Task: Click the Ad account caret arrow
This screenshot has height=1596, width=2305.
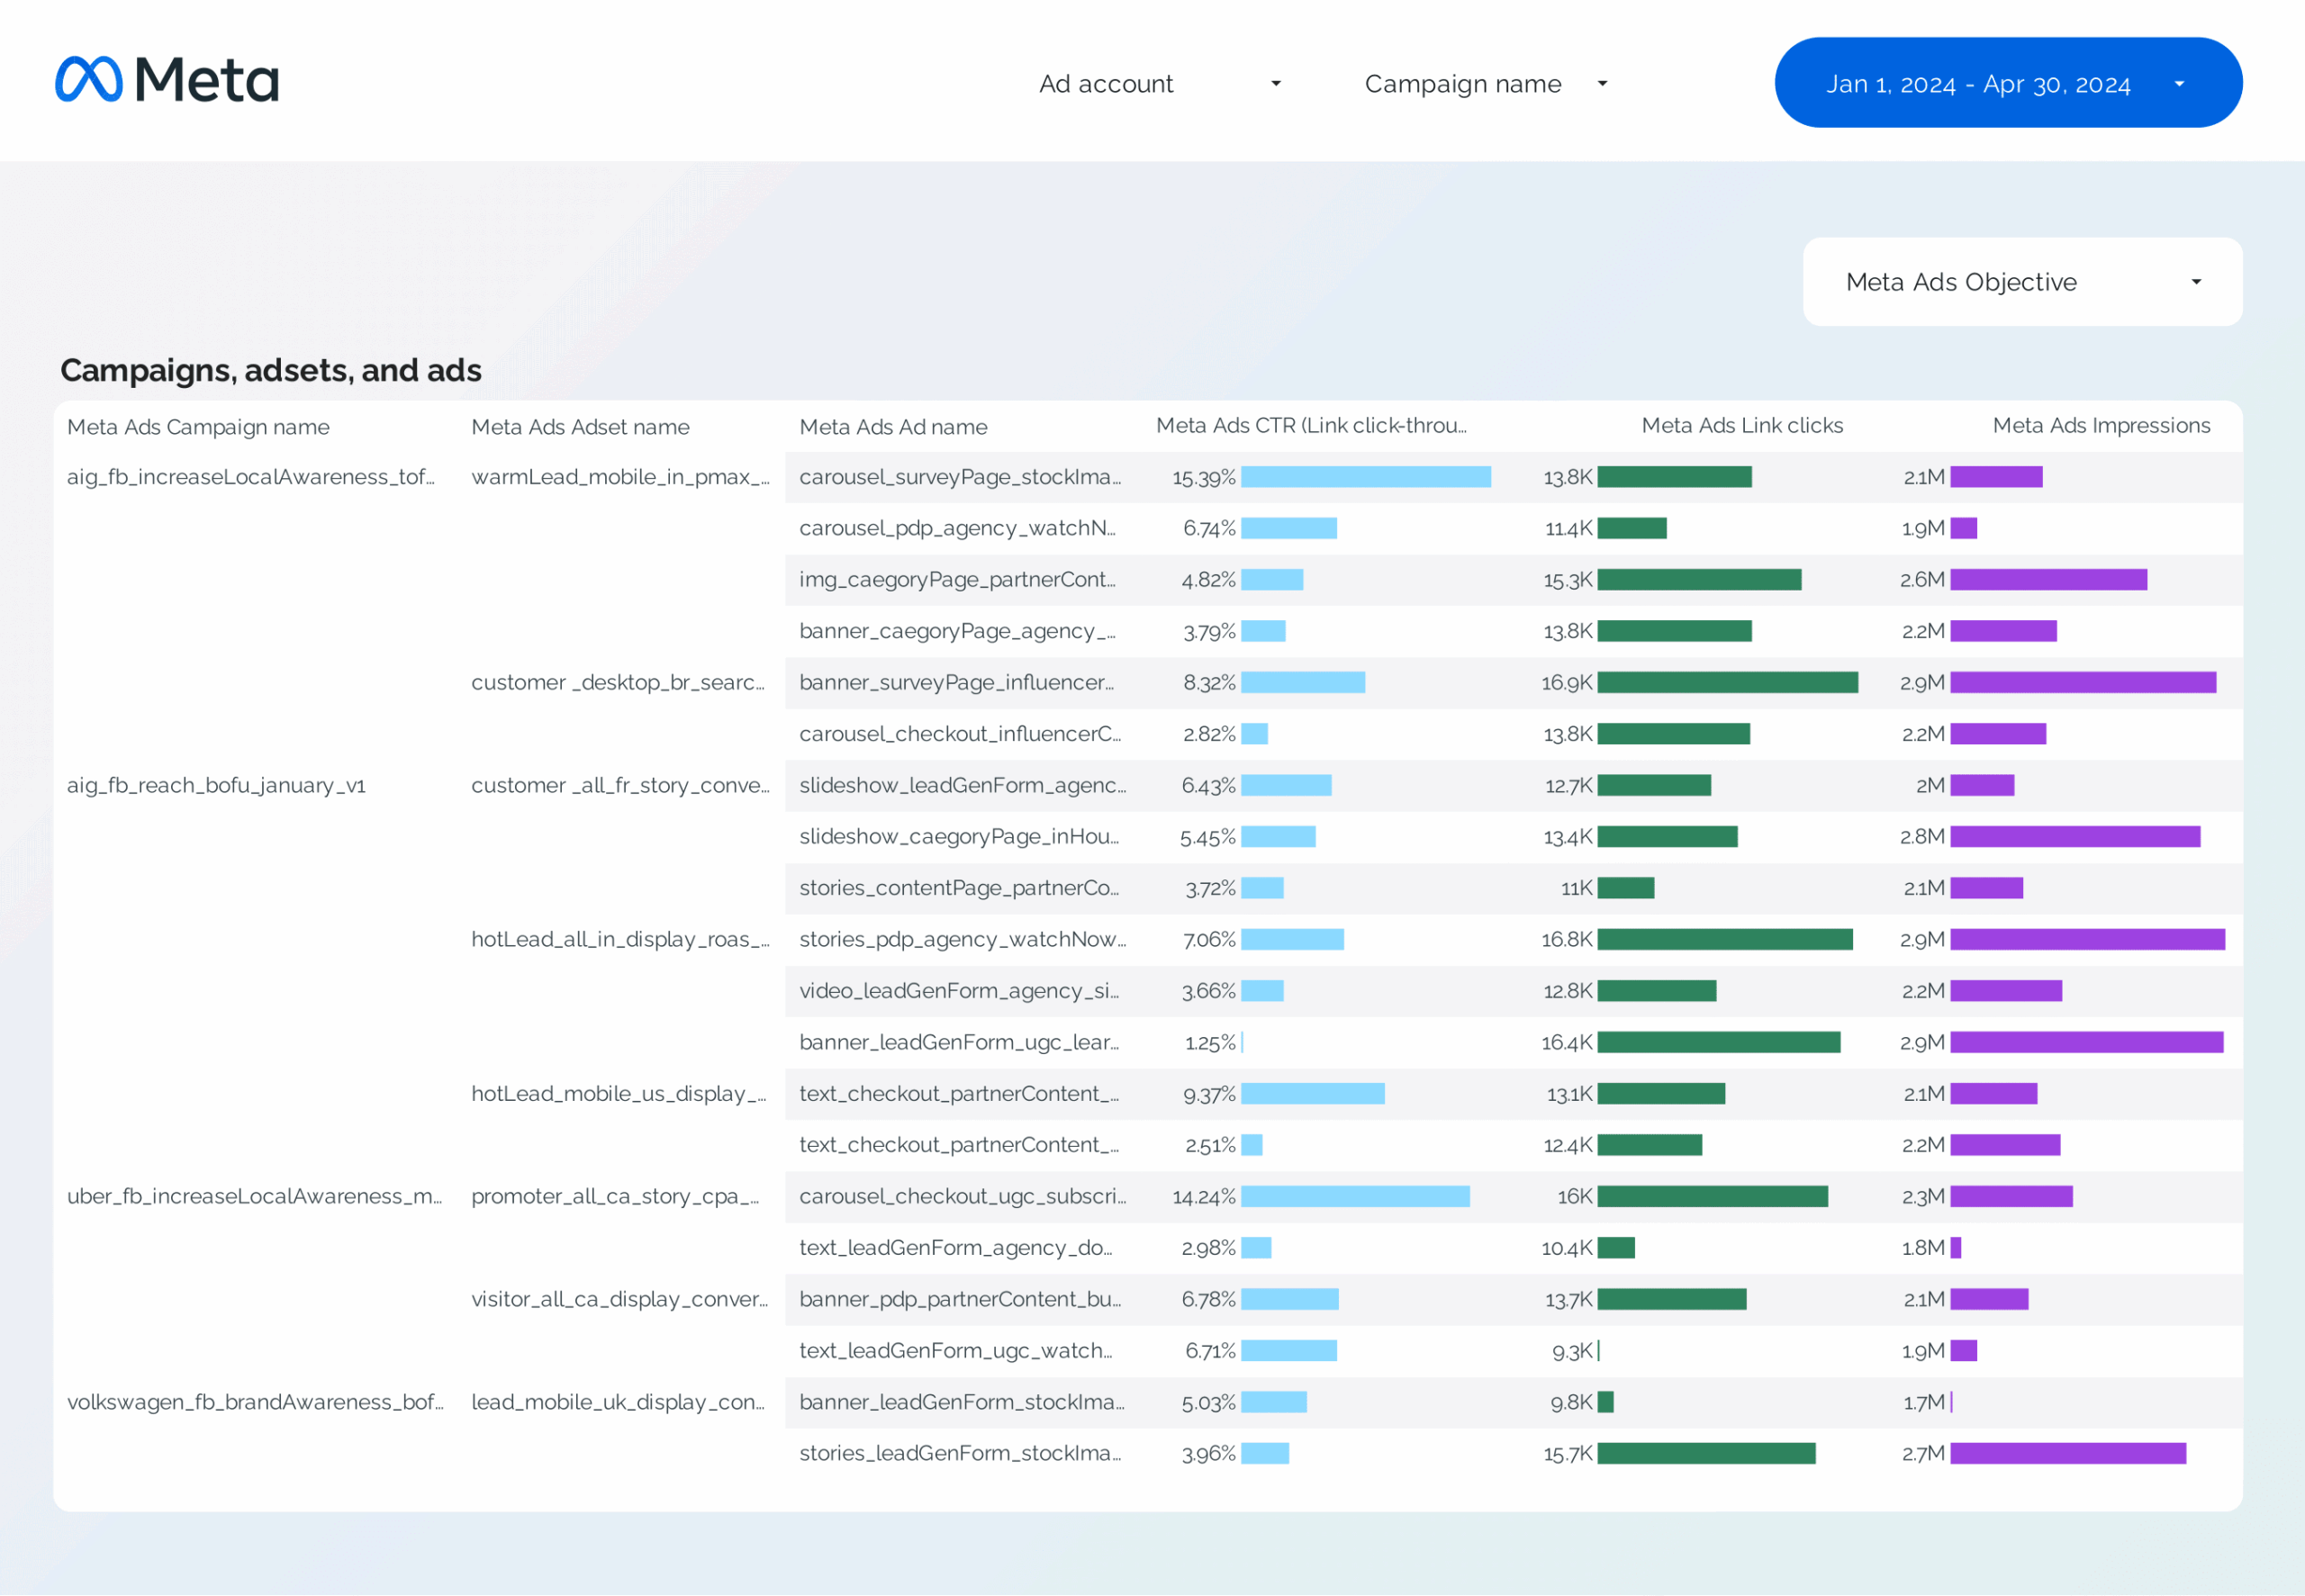Action: pos(1275,84)
